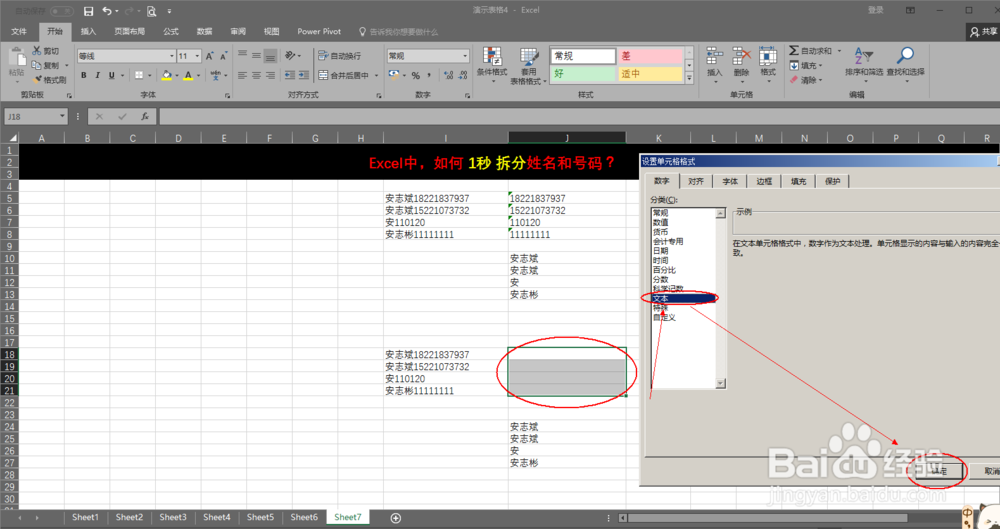The width and height of the screenshot is (1000, 529).
Task: Expand the Name Box dropdown
Action: click(x=62, y=116)
